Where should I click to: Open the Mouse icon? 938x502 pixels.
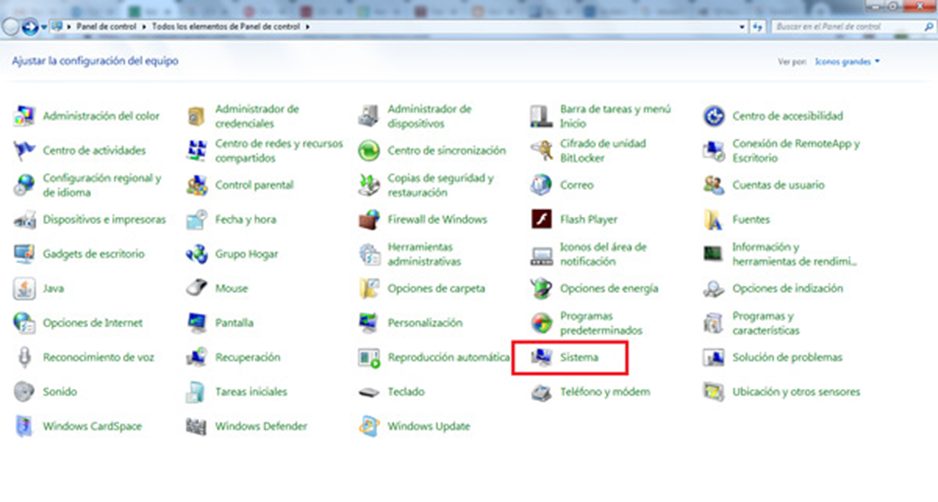196,288
